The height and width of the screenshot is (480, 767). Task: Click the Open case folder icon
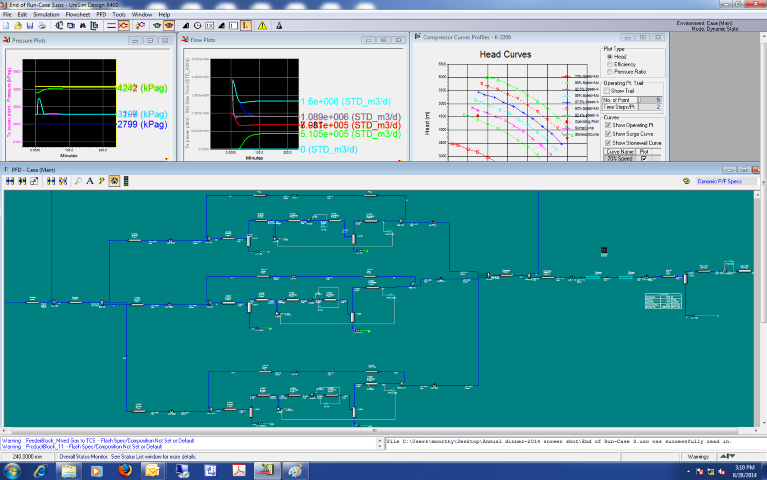pyautogui.click(x=18, y=25)
